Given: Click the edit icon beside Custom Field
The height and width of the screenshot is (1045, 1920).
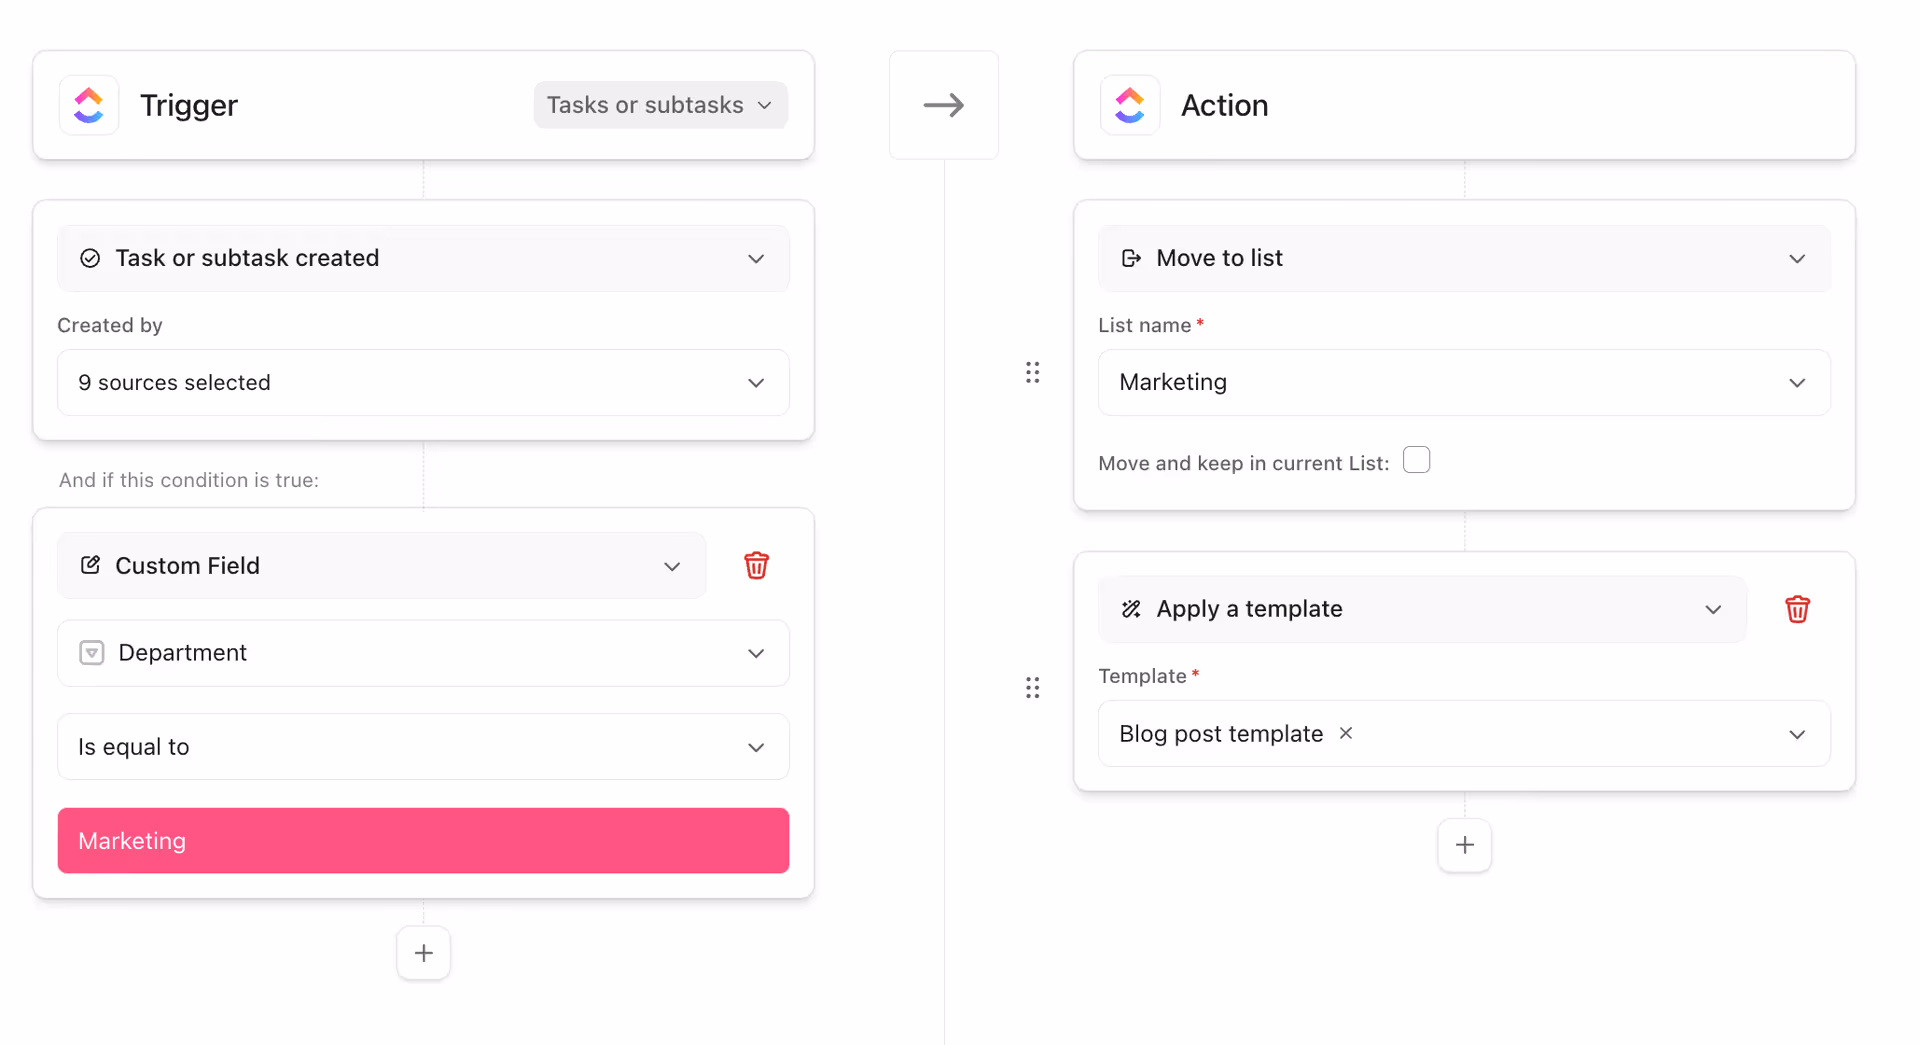Looking at the screenshot, I should 90,565.
